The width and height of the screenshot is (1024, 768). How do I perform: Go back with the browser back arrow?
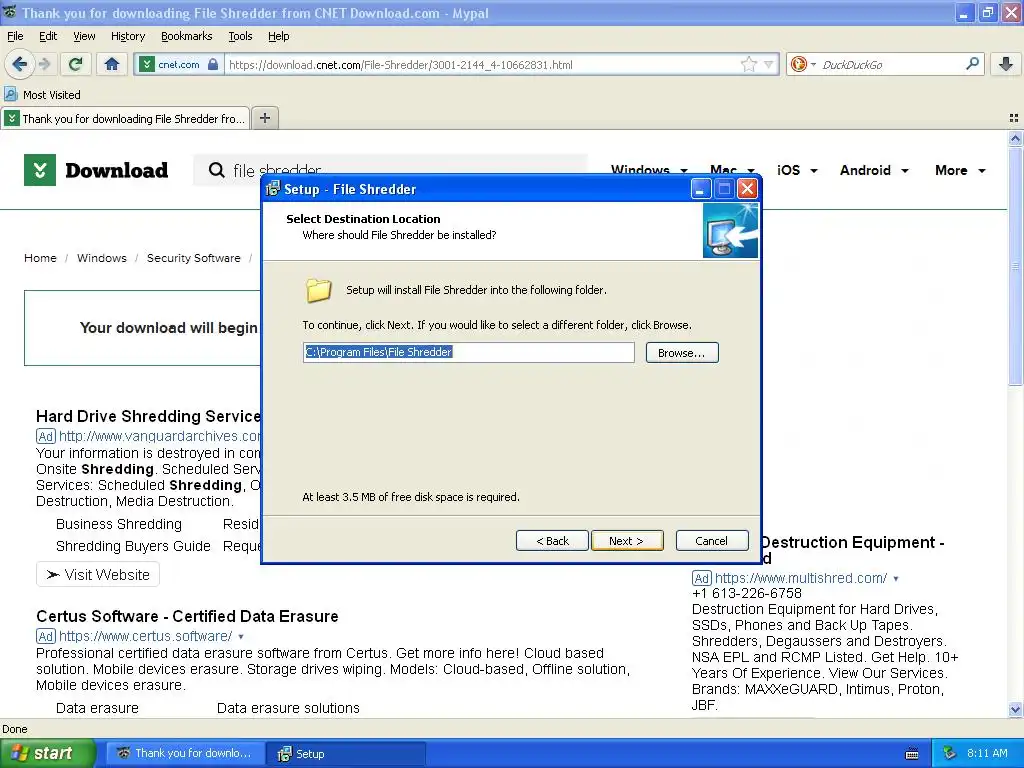pos(19,64)
